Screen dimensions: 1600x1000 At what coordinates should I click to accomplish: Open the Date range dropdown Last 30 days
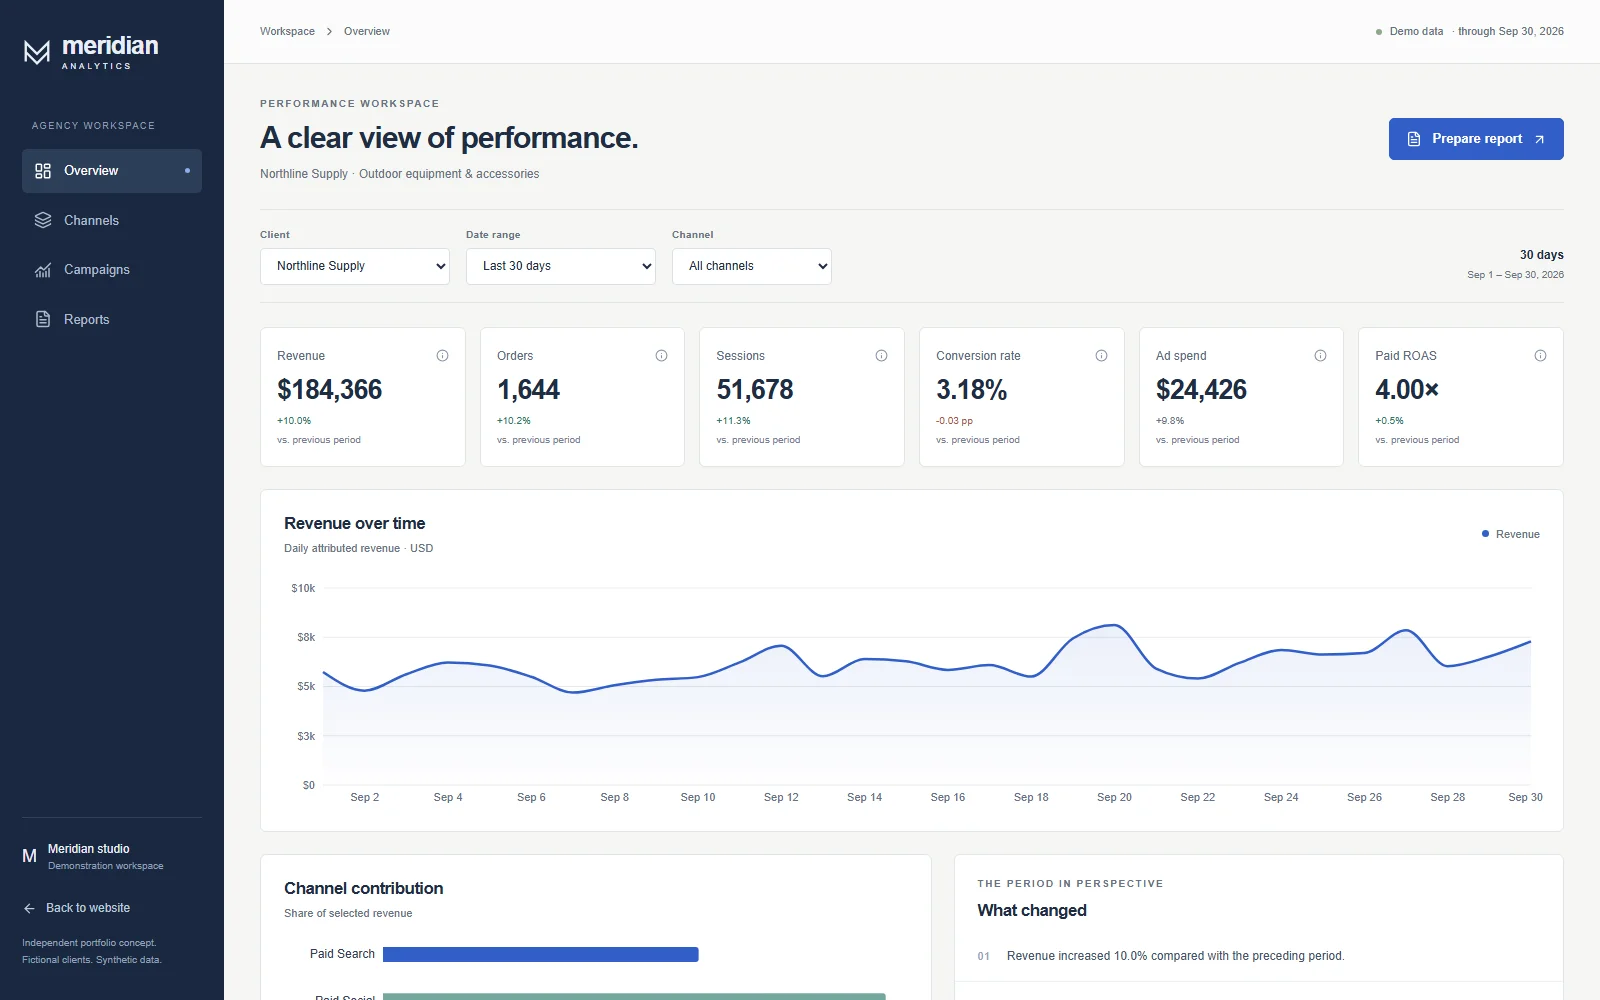(561, 266)
